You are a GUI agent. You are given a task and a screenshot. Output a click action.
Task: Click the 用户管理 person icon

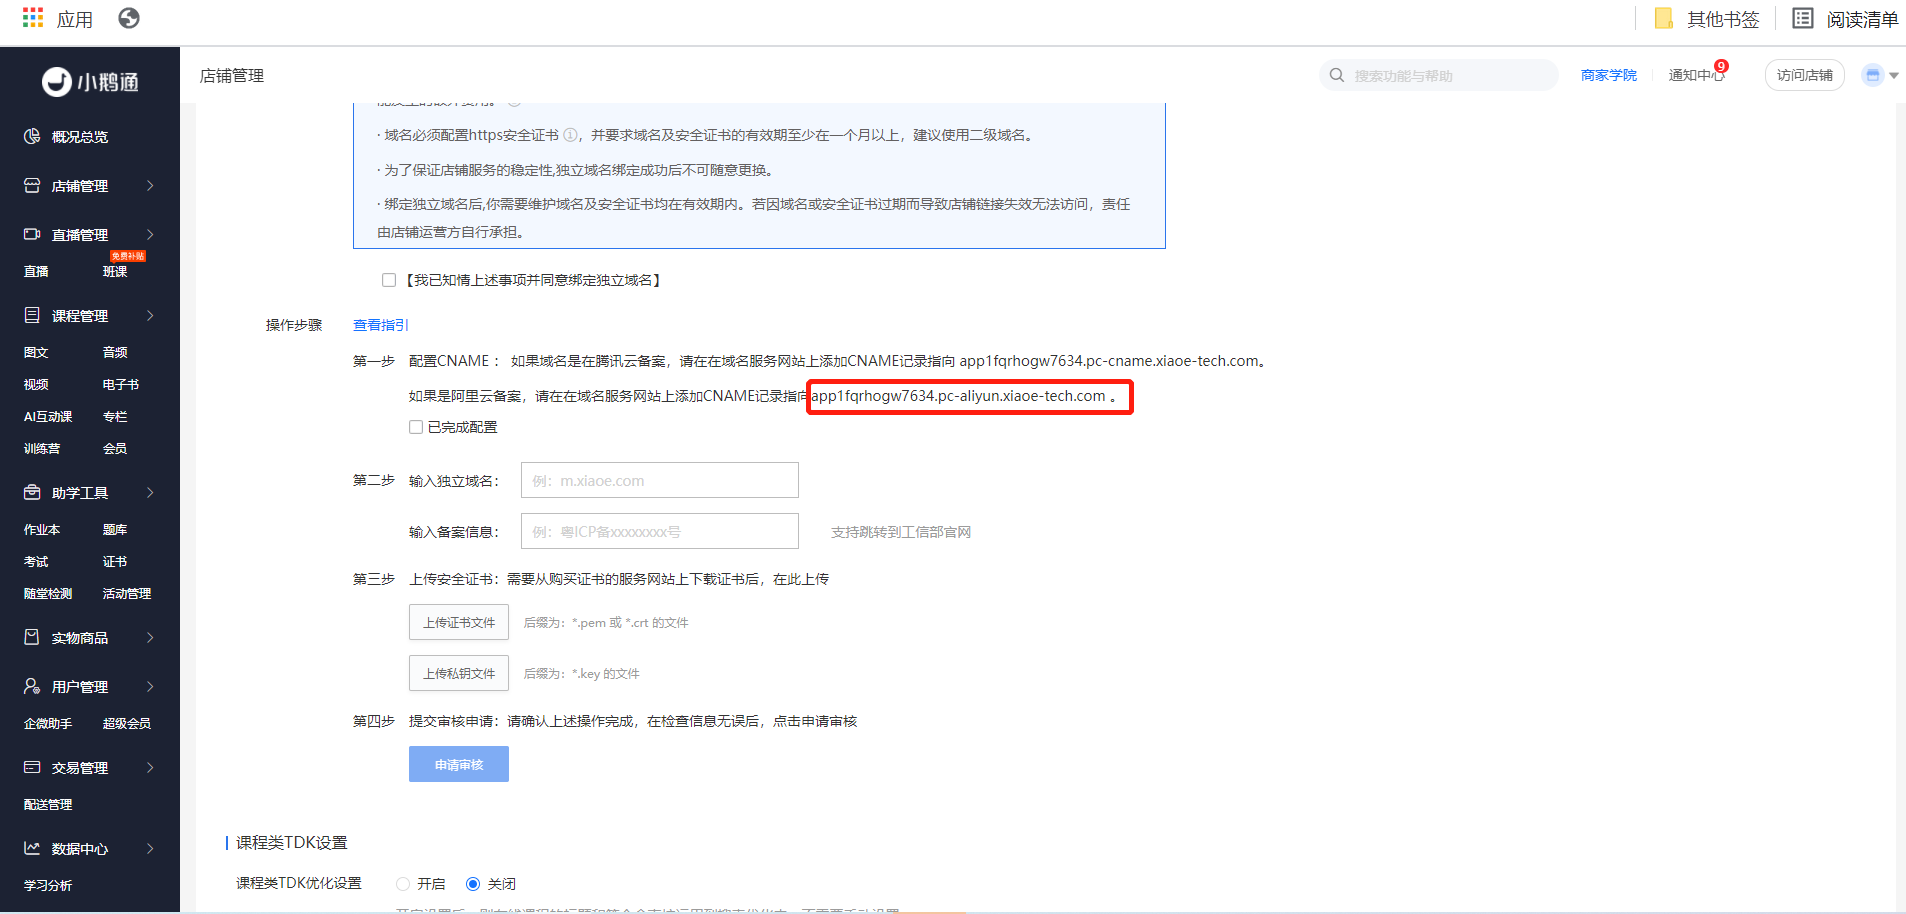pos(32,686)
